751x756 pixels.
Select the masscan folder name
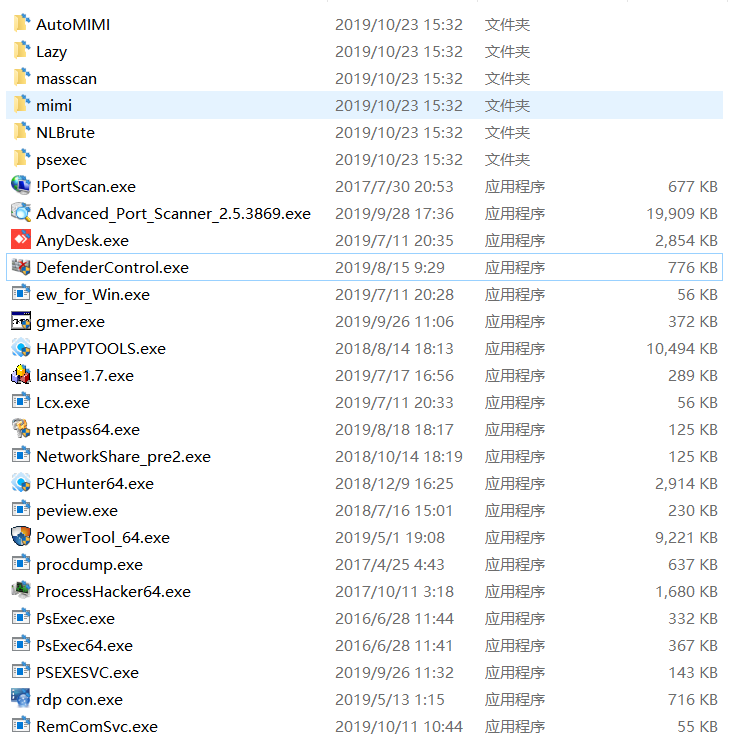click(x=67, y=79)
